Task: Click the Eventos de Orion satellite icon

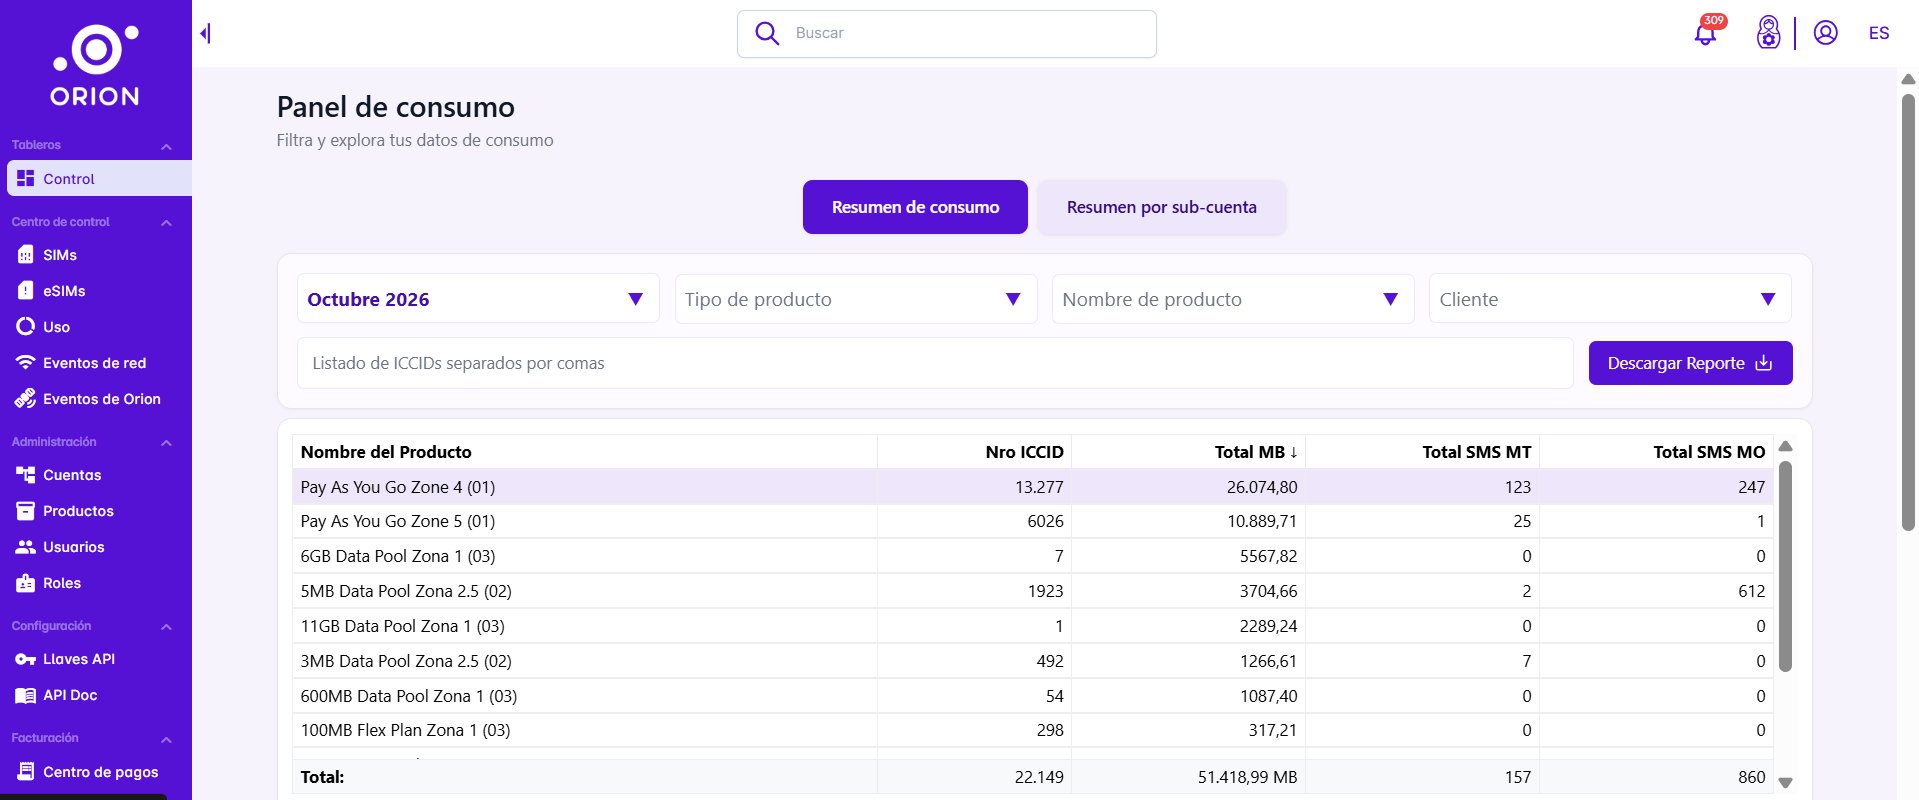Action: pos(26,398)
